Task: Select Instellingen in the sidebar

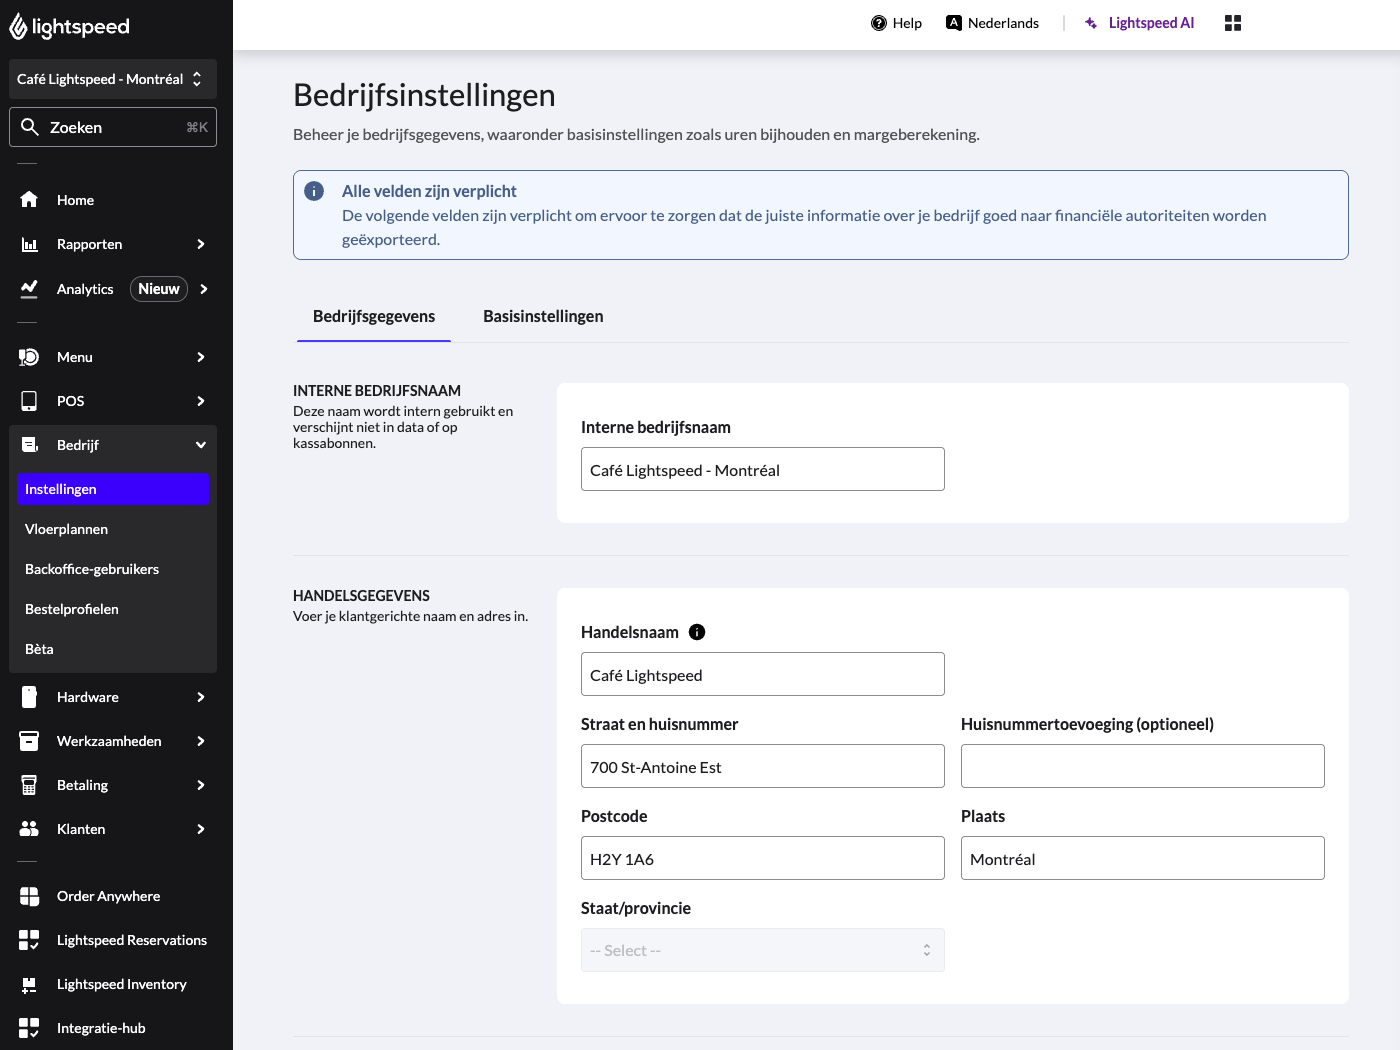Action: [113, 489]
